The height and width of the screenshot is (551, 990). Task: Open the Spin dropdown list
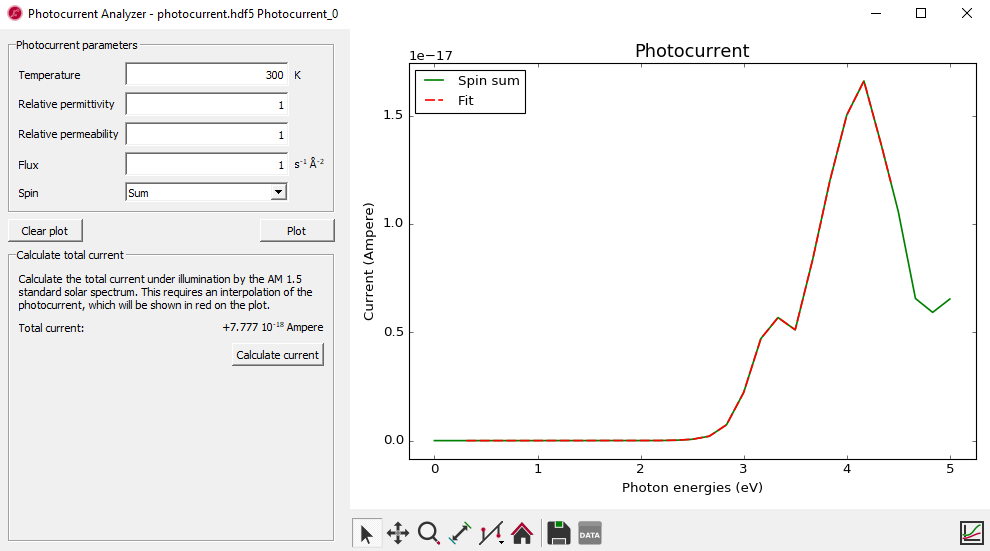[x=206, y=193]
